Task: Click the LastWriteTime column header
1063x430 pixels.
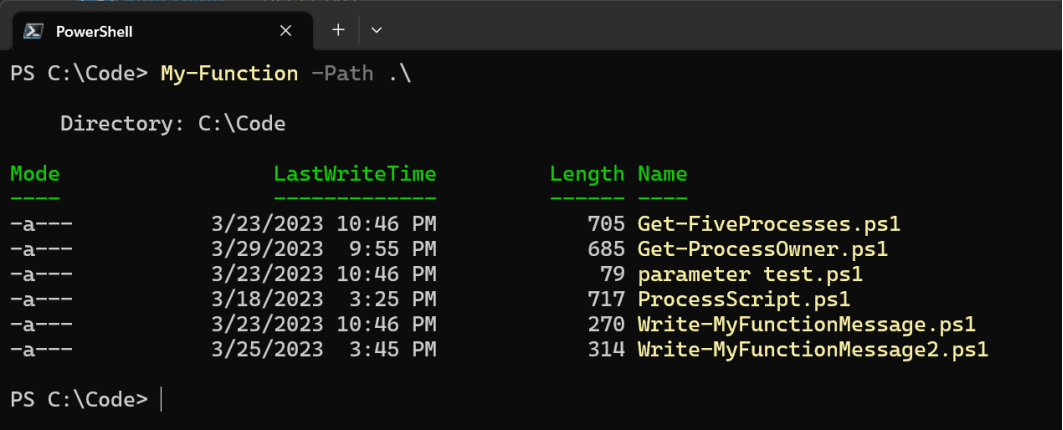Action: pos(355,174)
